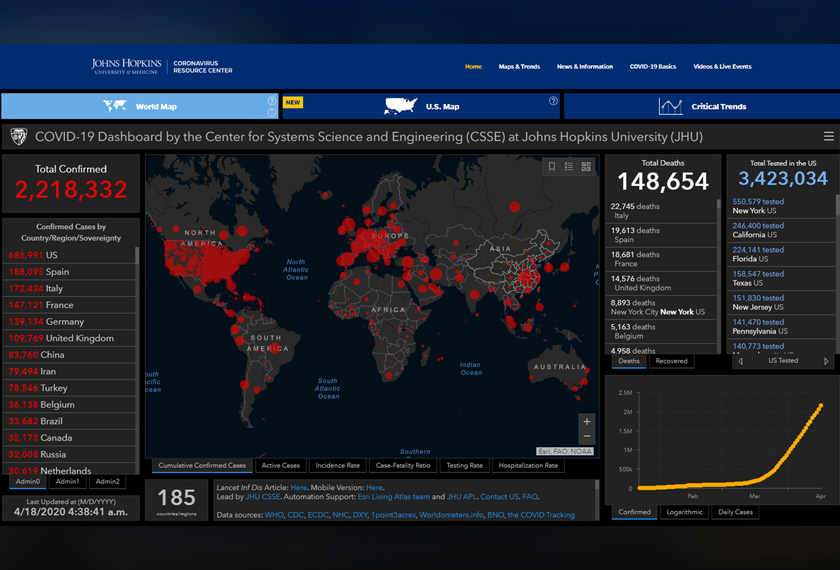Click the Critical Trends chart icon
This screenshot has width=840, height=570.
(x=670, y=107)
